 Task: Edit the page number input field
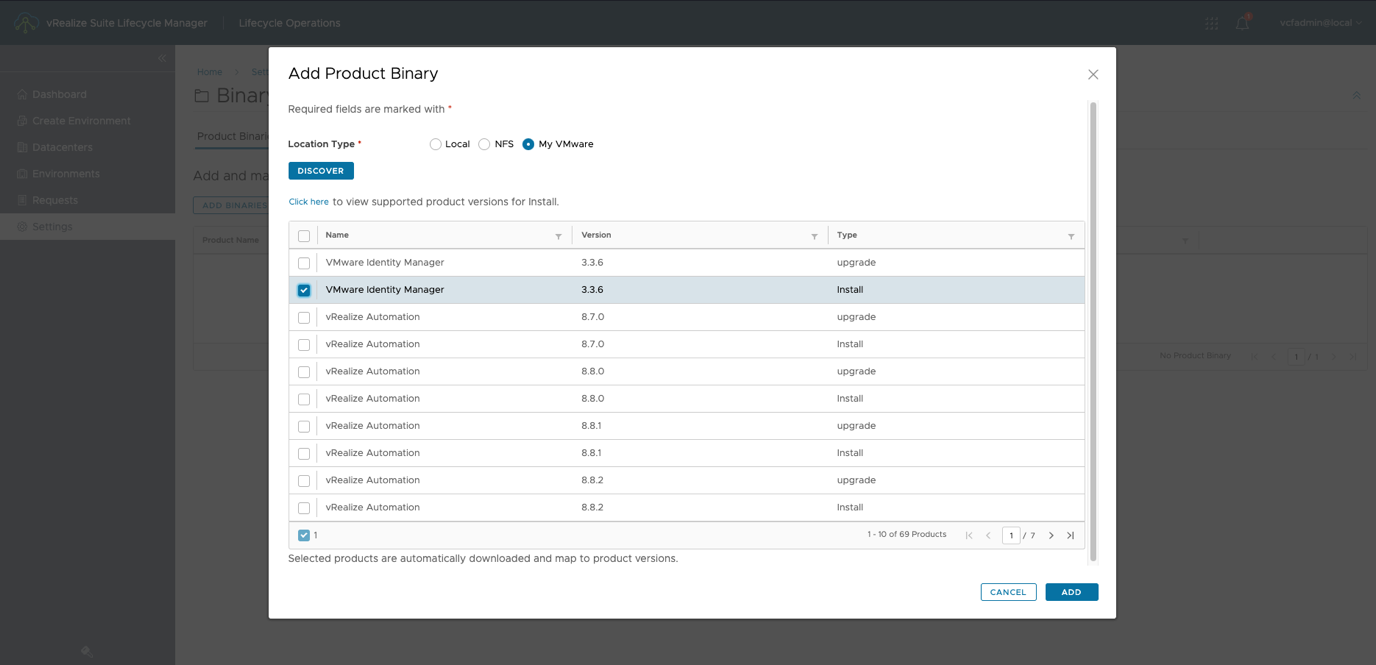[1011, 535]
